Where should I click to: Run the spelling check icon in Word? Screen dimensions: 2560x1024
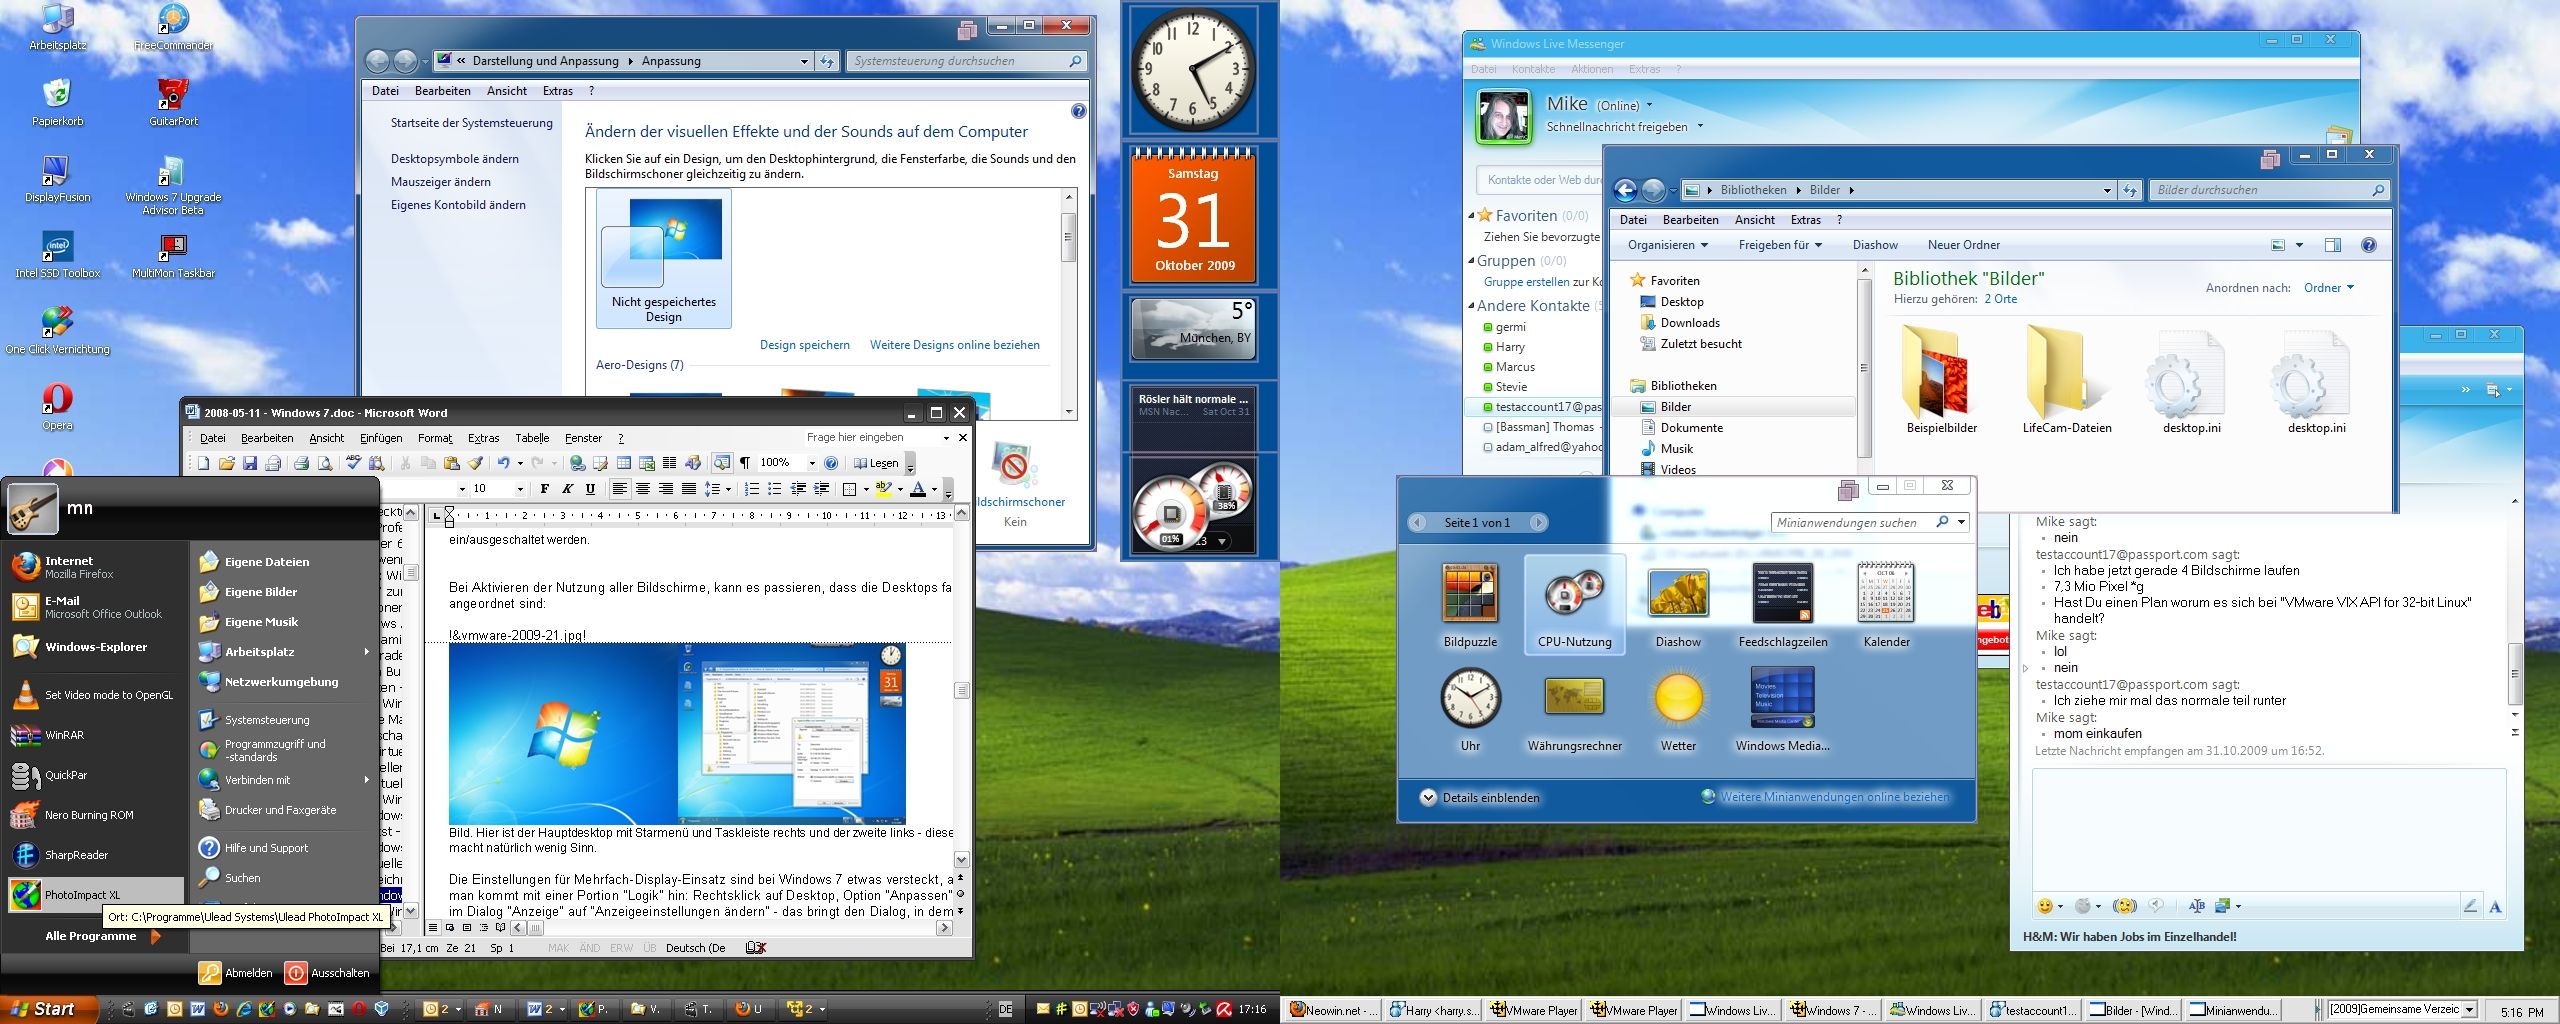click(x=354, y=463)
